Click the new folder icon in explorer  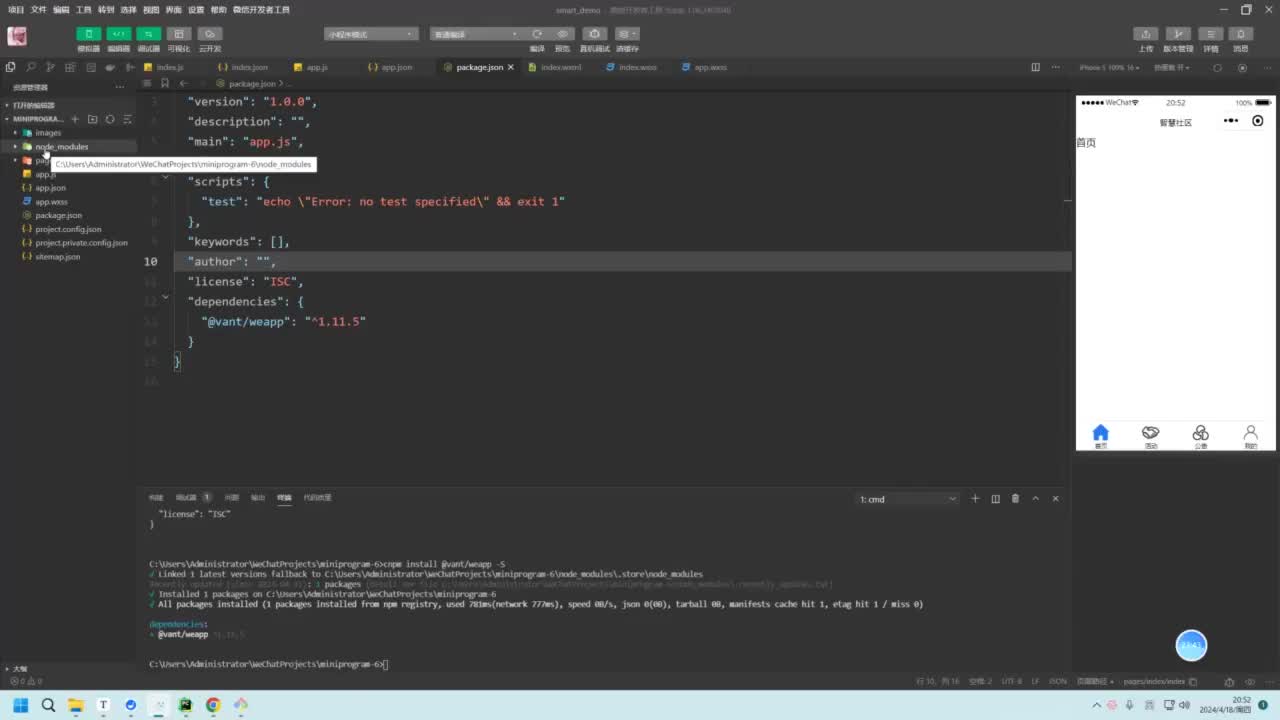tap(92, 119)
